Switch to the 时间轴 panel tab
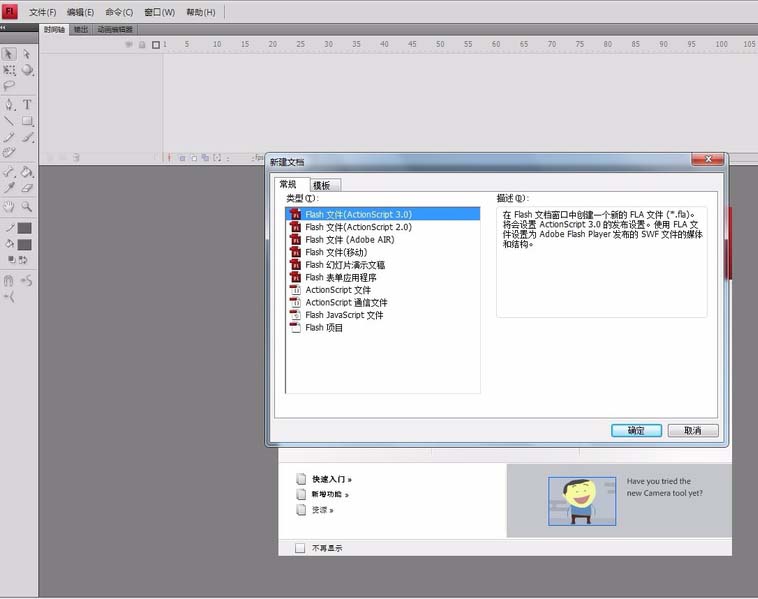This screenshot has height=599, width=758. pyautogui.click(x=54, y=29)
